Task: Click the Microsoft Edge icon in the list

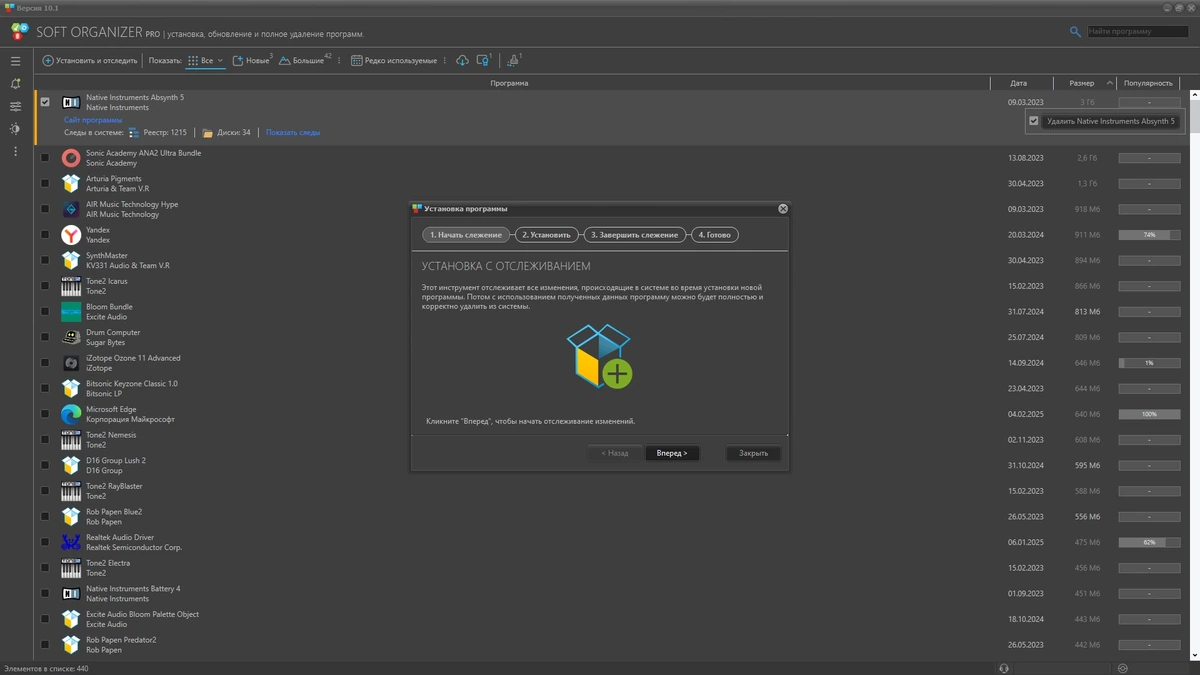Action: (x=71, y=414)
